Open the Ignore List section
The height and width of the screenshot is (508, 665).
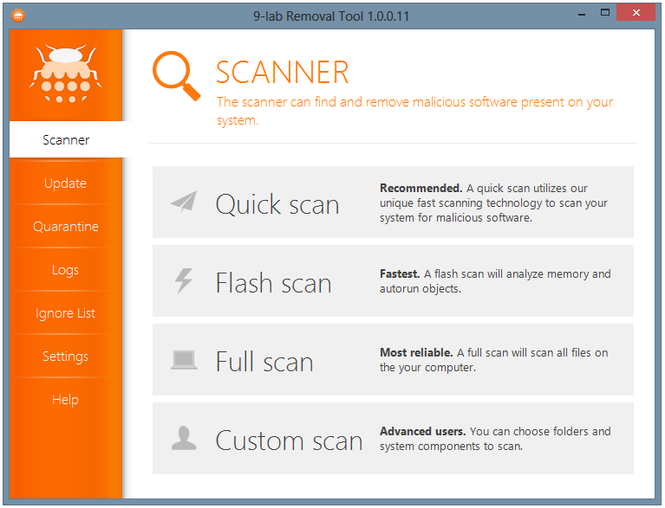click(66, 313)
